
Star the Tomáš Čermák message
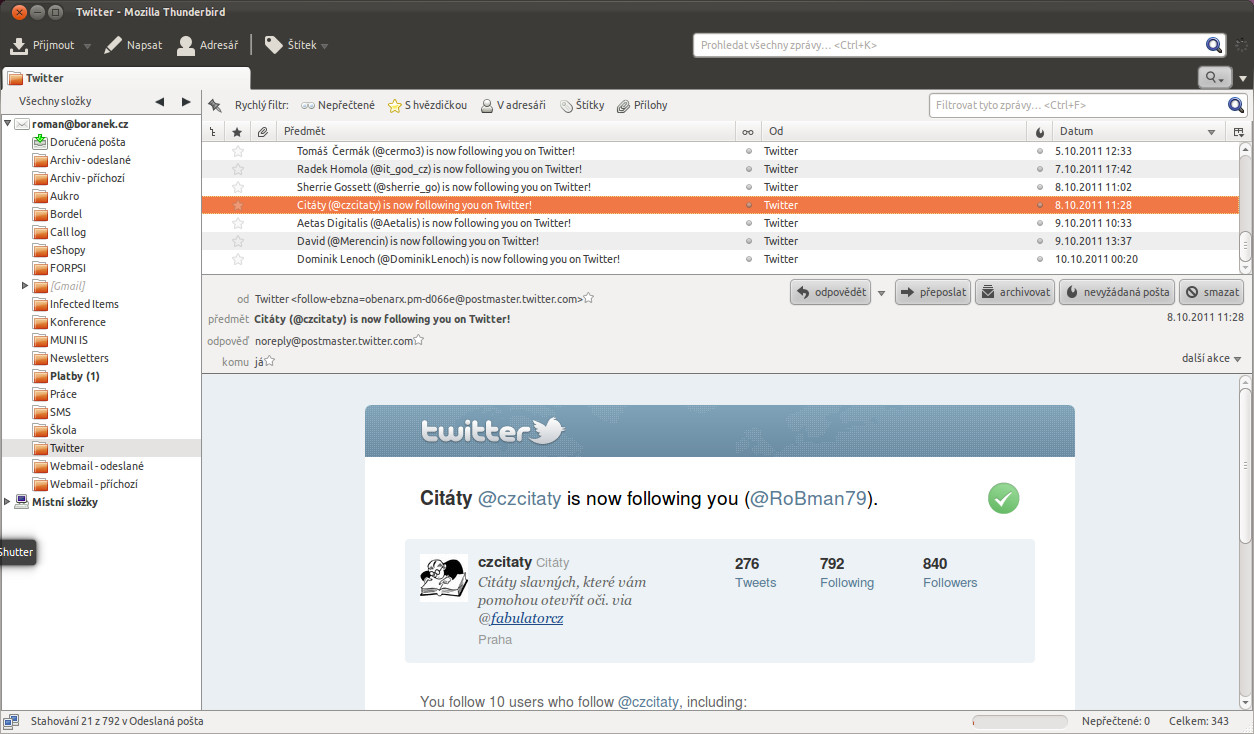(238, 151)
